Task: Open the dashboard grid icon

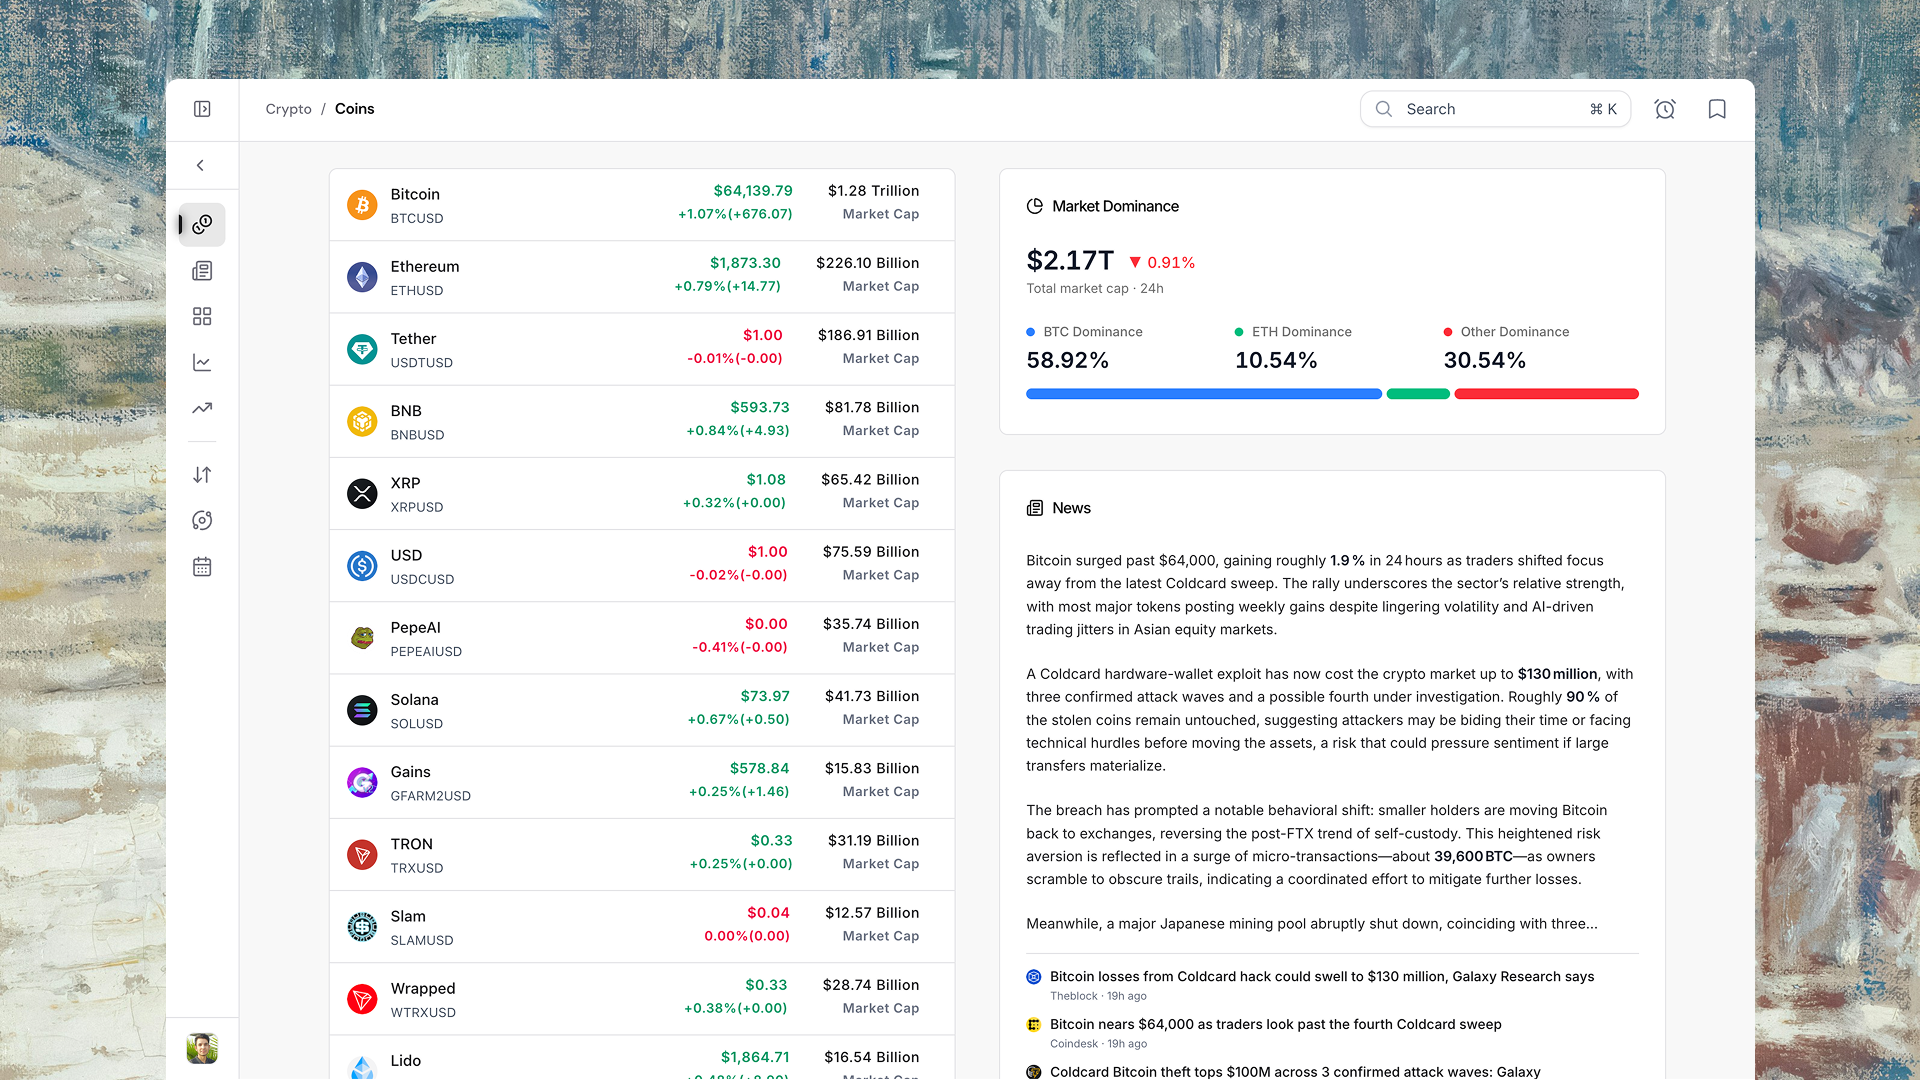Action: [202, 317]
